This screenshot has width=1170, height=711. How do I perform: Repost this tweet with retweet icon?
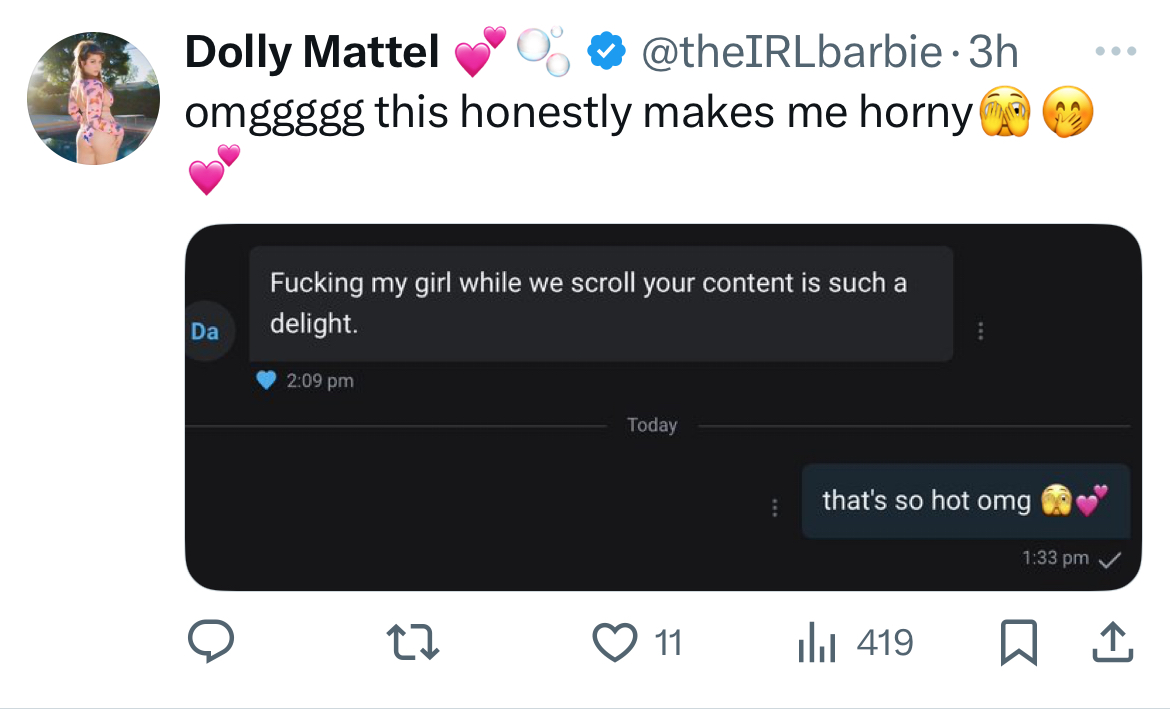(x=413, y=642)
